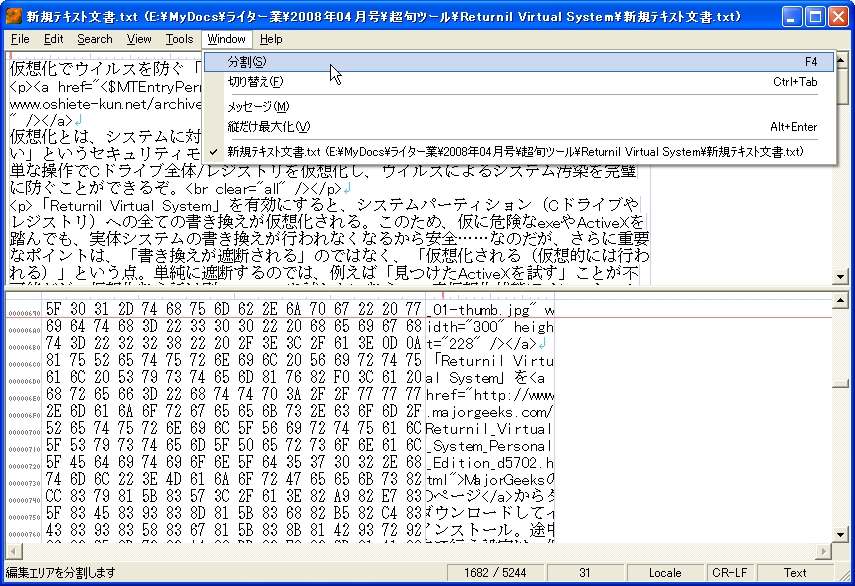Click decoded text '_System_Personal'
Screen dimensions: 855x586
coord(490,446)
